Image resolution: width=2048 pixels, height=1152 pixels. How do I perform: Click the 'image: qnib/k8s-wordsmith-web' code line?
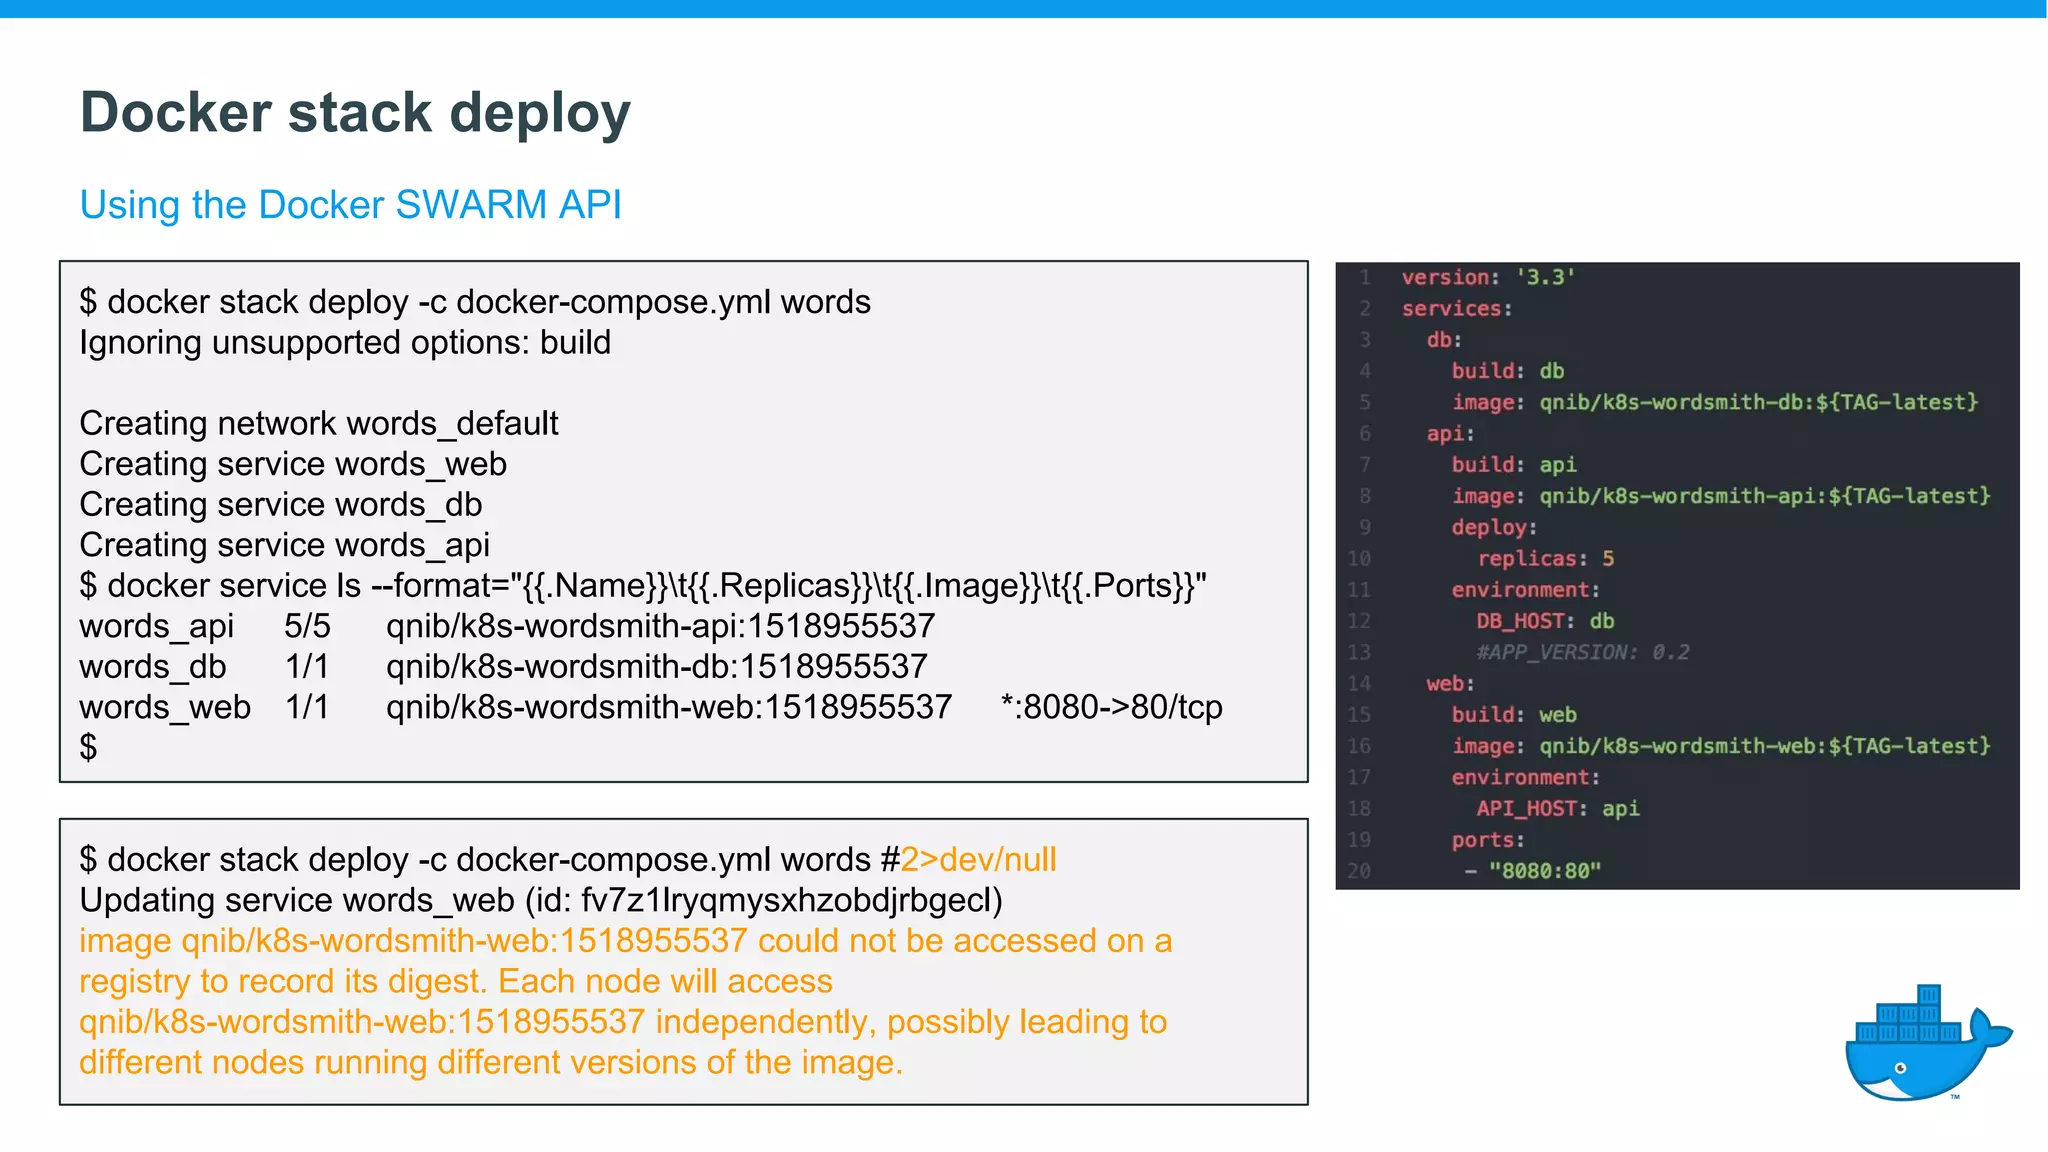(1721, 746)
